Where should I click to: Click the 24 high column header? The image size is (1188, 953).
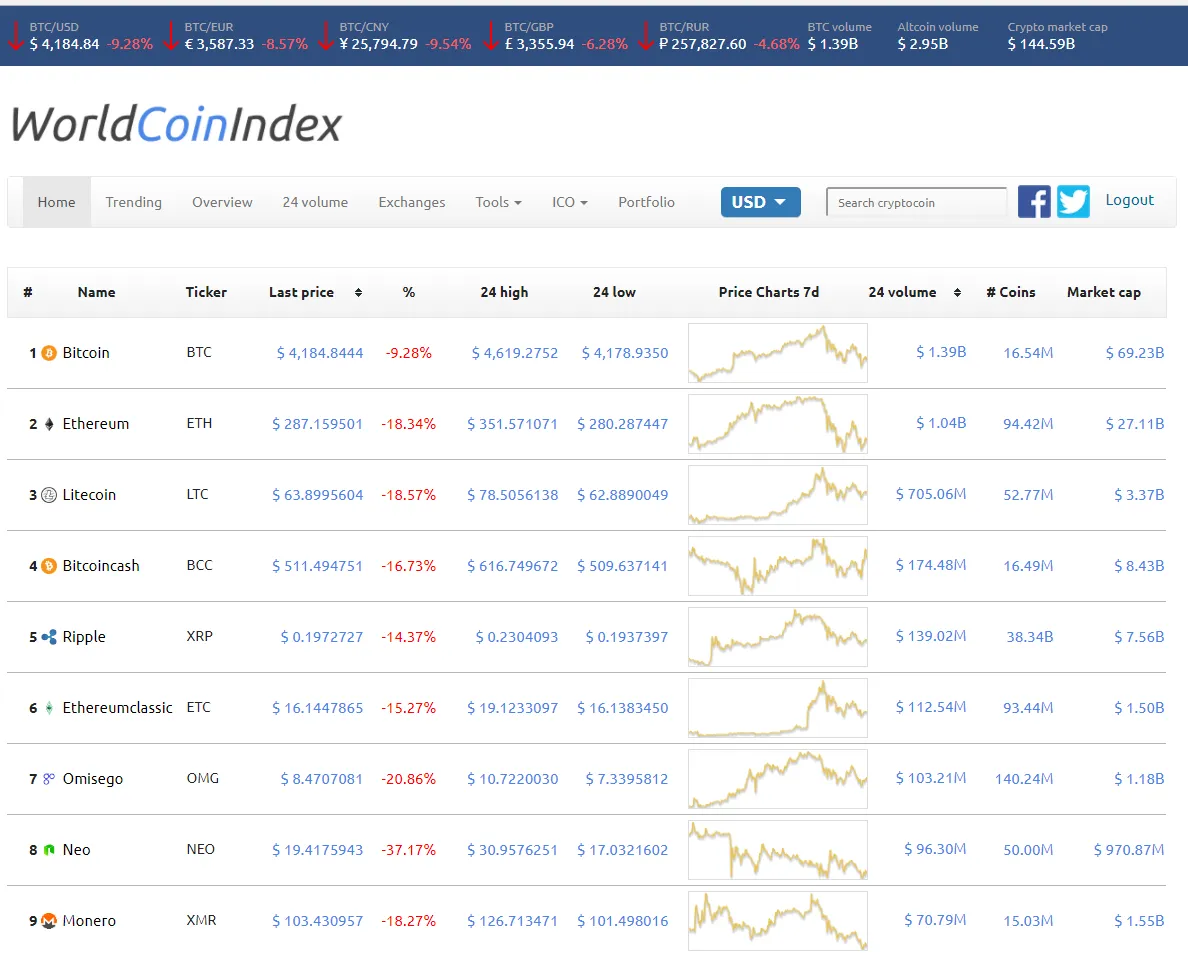pos(504,292)
